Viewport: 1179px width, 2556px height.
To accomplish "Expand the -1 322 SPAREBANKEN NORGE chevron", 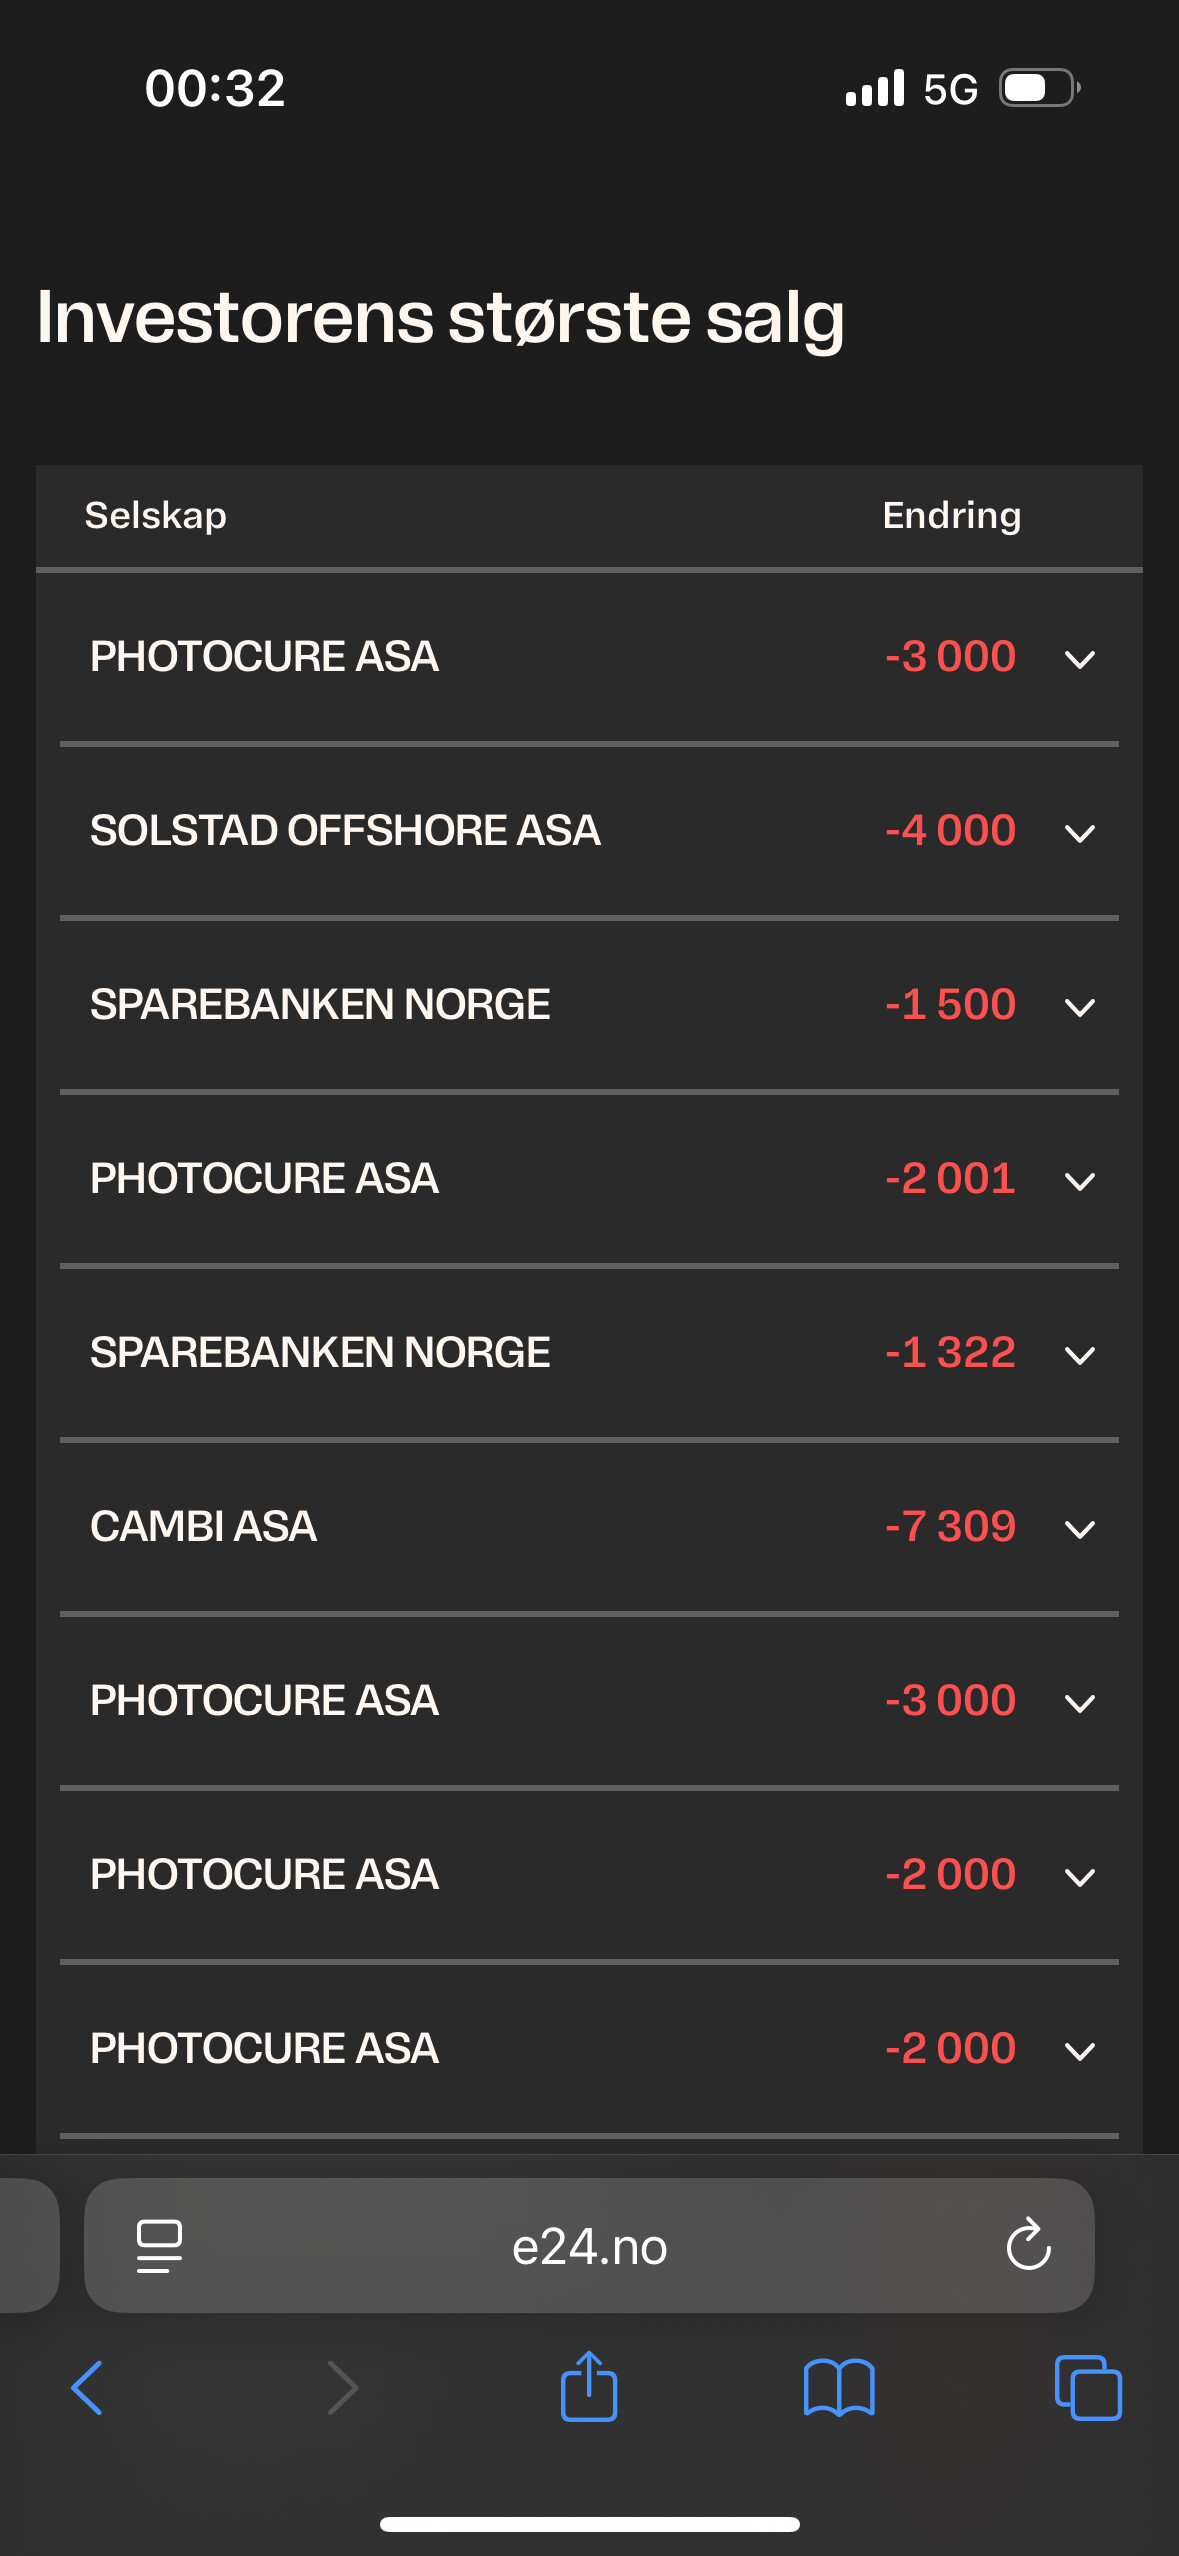I will [x=1080, y=1355].
